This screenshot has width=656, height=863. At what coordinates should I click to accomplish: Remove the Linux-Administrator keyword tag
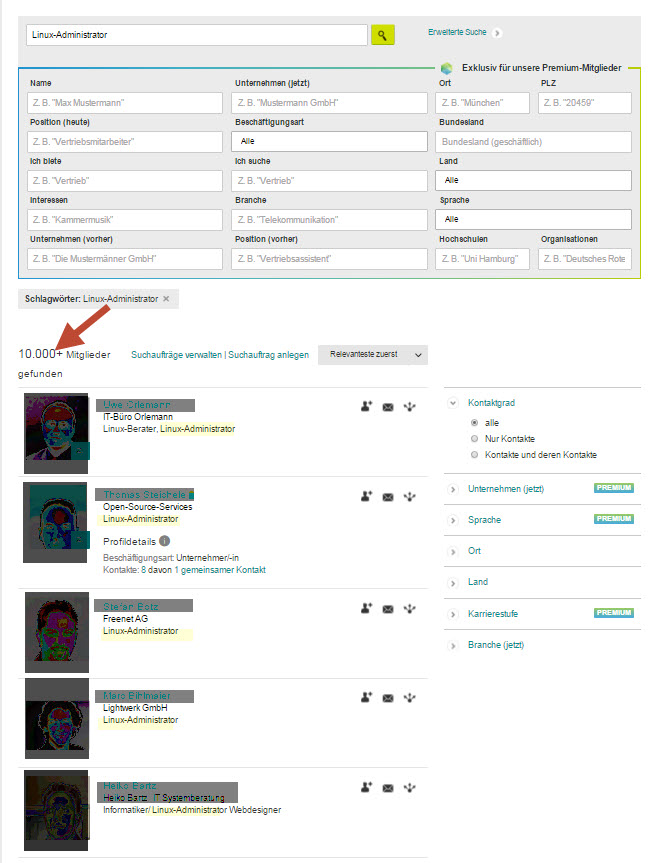tap(166, 299)
